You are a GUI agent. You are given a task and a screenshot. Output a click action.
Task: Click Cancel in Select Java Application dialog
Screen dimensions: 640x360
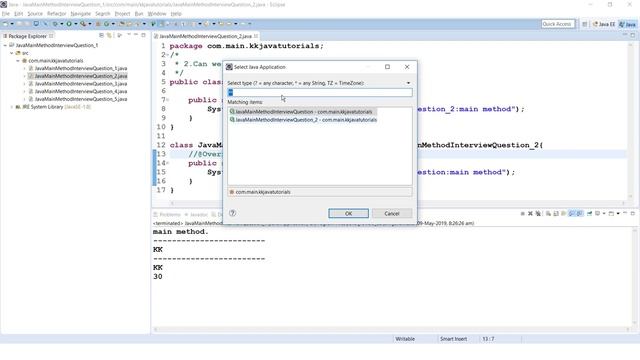[x=391, y=213]
